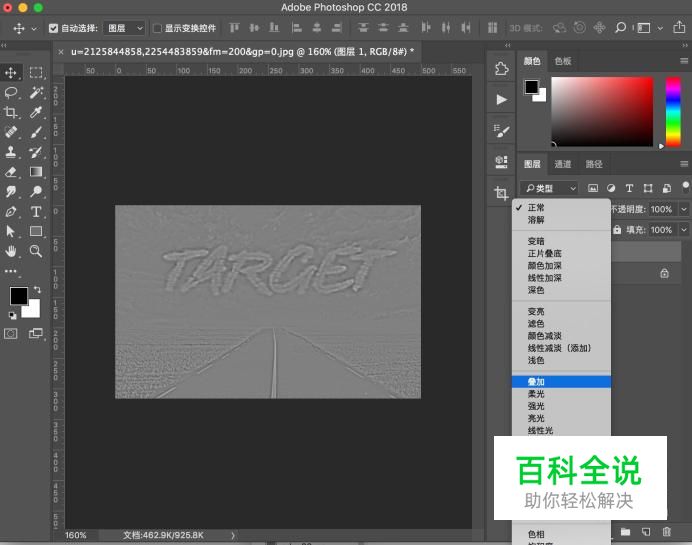This screenshot has width=692, height=545.
Task: Expand the Move tool preset picker arrow
Action: (34, 29)
